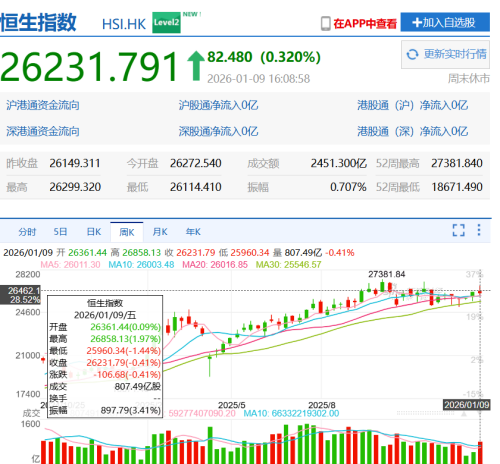
Task: Switch to the 5日 chart tab
Action: [60, 232]
